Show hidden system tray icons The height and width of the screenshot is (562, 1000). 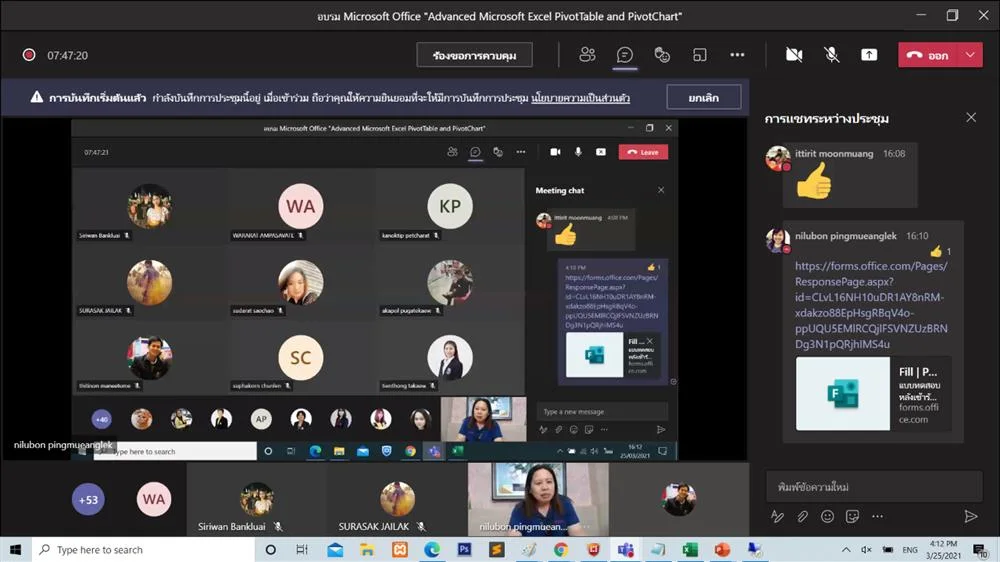846,549
